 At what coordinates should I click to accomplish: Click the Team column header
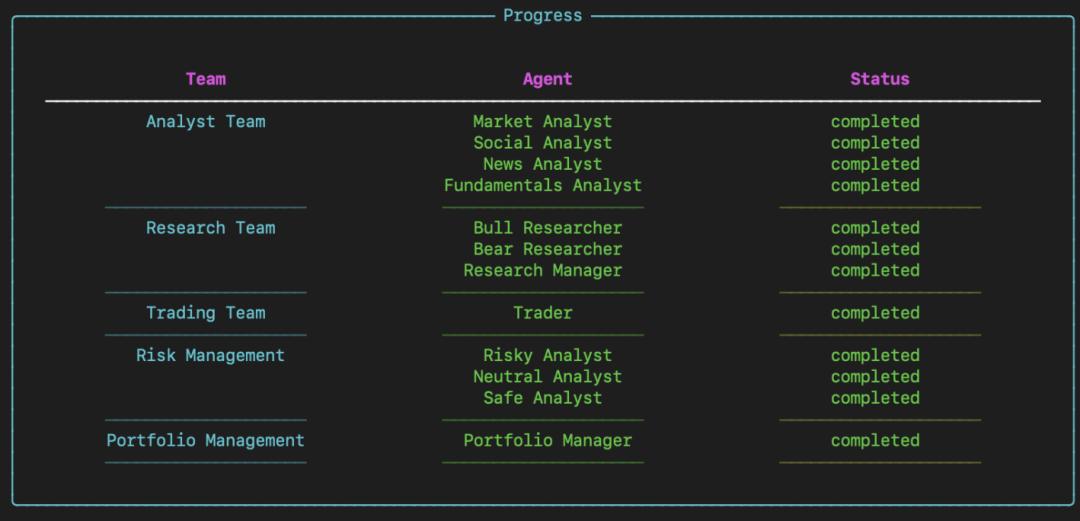(x=206, y=79)
